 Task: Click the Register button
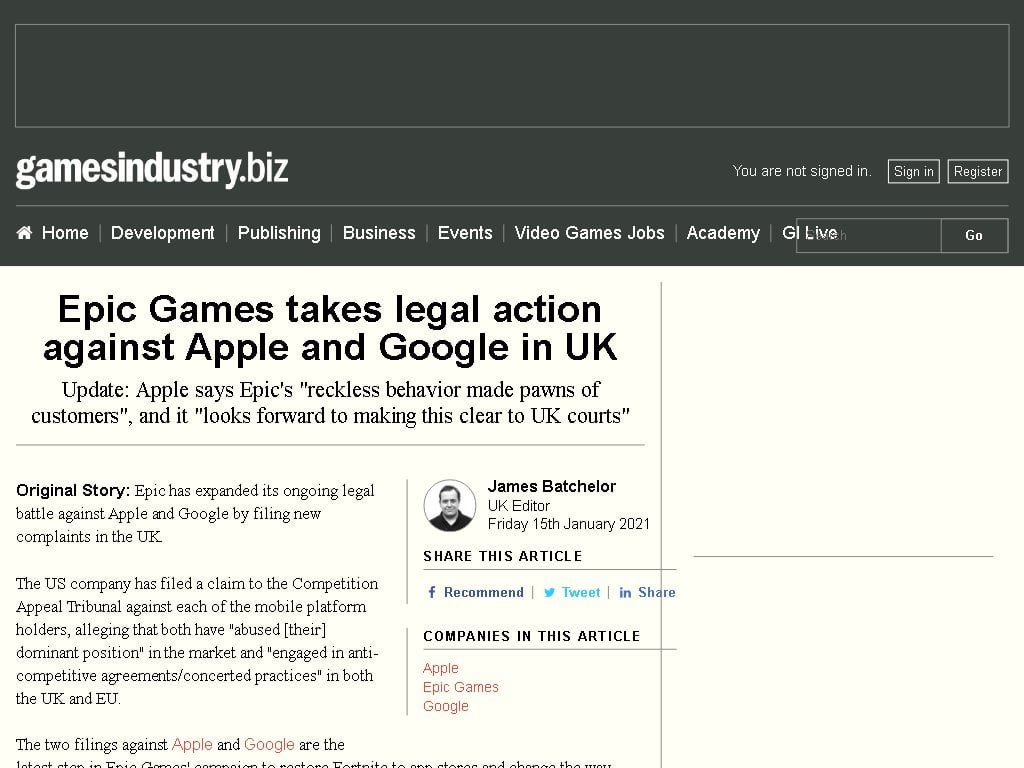978,171
